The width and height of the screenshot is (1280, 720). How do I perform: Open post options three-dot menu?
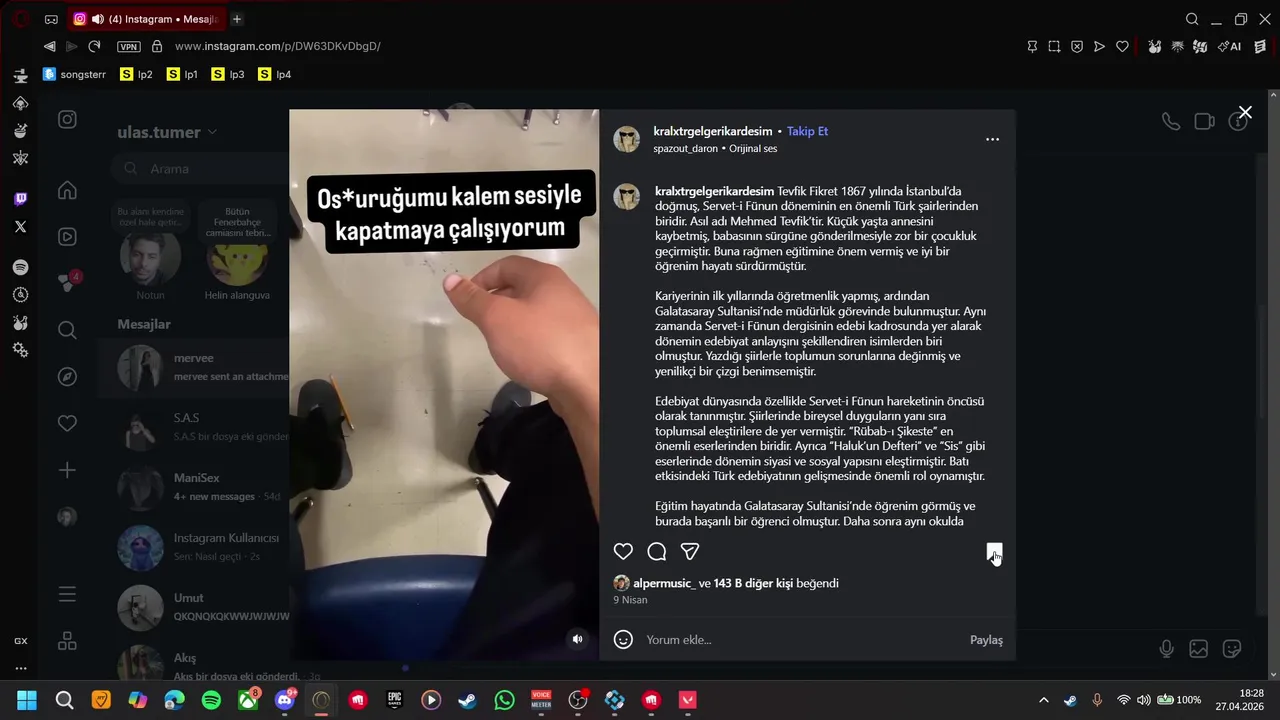tap(992, 139)
